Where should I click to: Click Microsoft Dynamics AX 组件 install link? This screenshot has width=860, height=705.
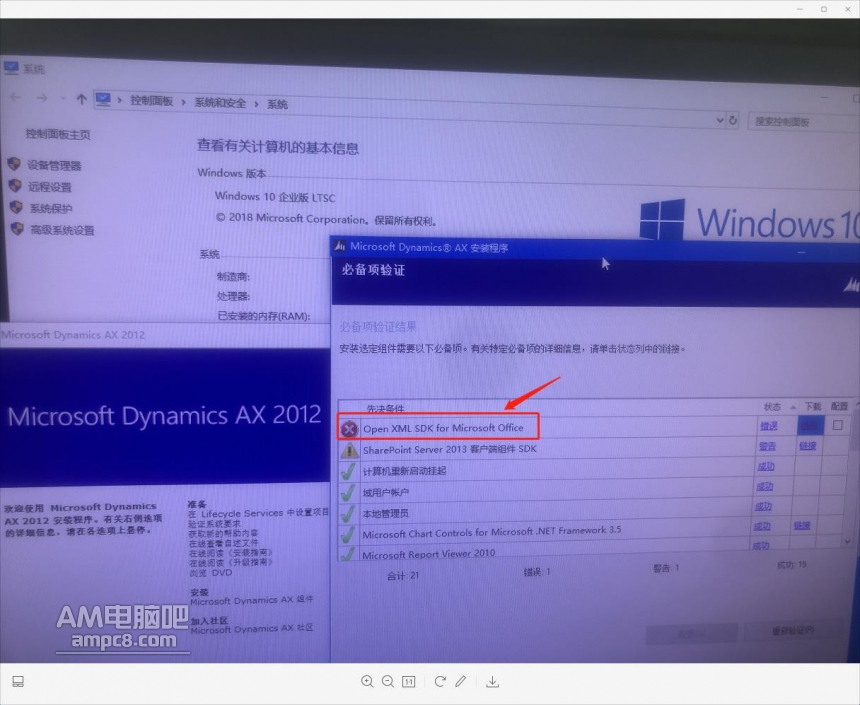coord(252,600)
